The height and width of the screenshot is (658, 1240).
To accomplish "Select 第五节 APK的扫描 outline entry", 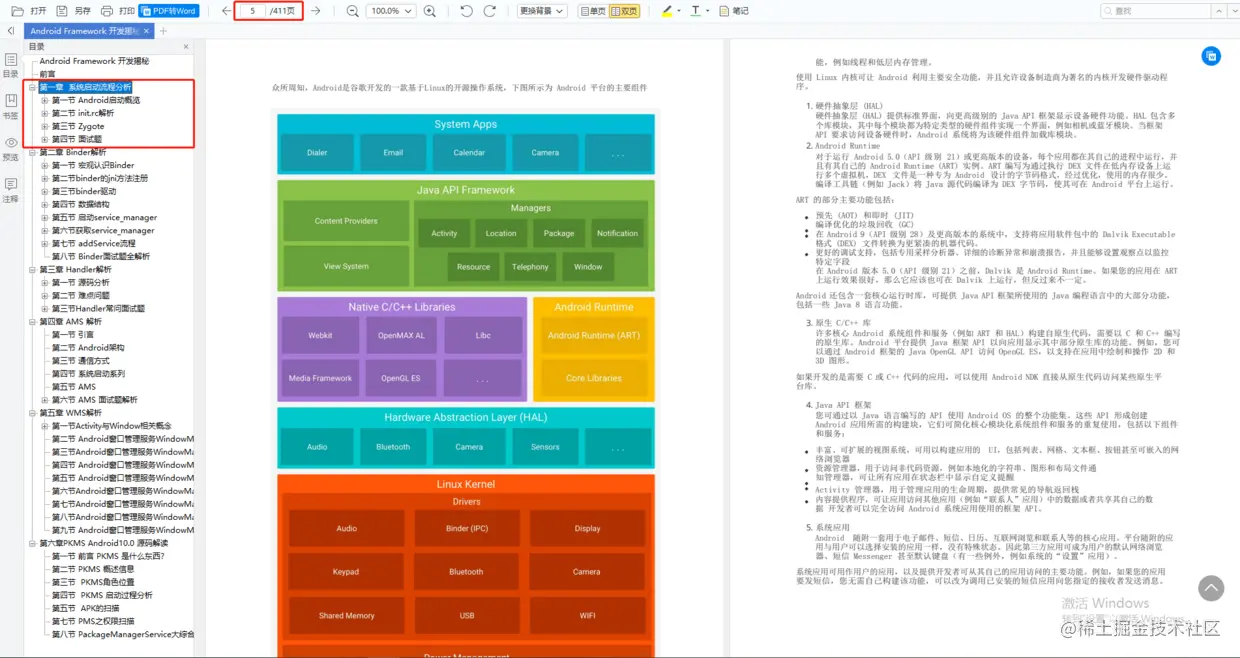I will pyautogui.click(x=85, y=607).
